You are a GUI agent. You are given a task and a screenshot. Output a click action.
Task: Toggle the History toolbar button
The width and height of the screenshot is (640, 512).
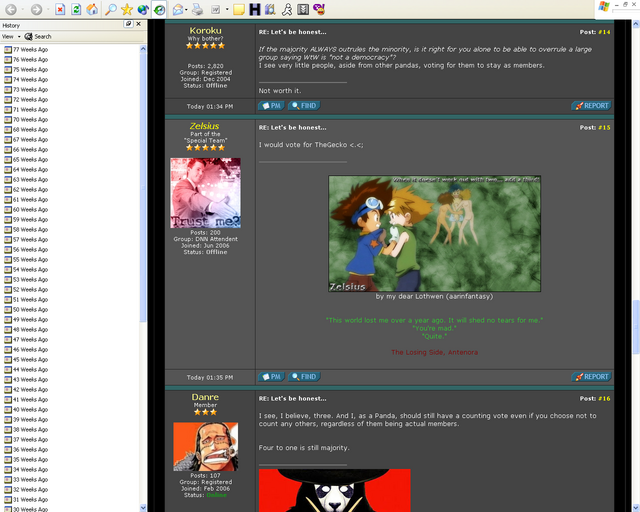(x=159, y=9)
